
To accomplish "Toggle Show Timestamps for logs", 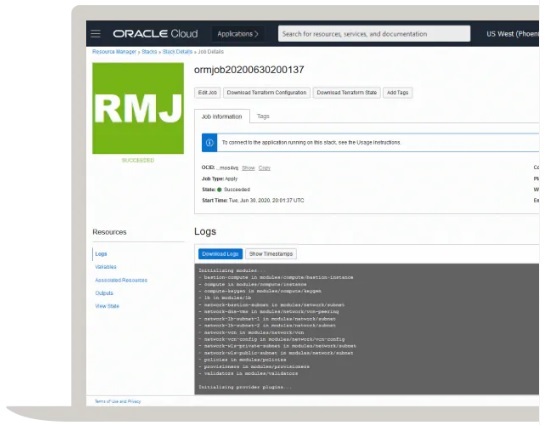I will [271, 254].
